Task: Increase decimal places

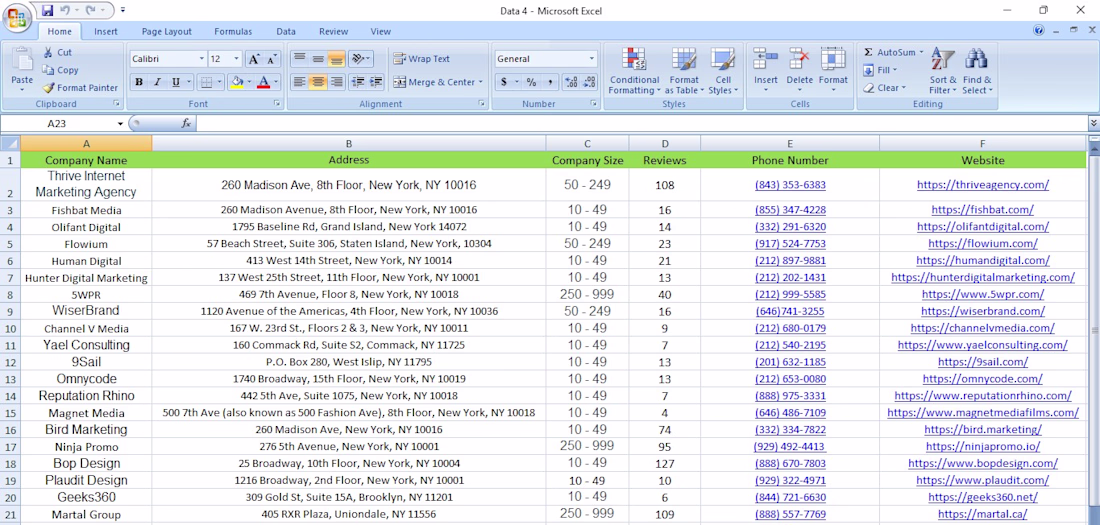Action: point(570,82)
